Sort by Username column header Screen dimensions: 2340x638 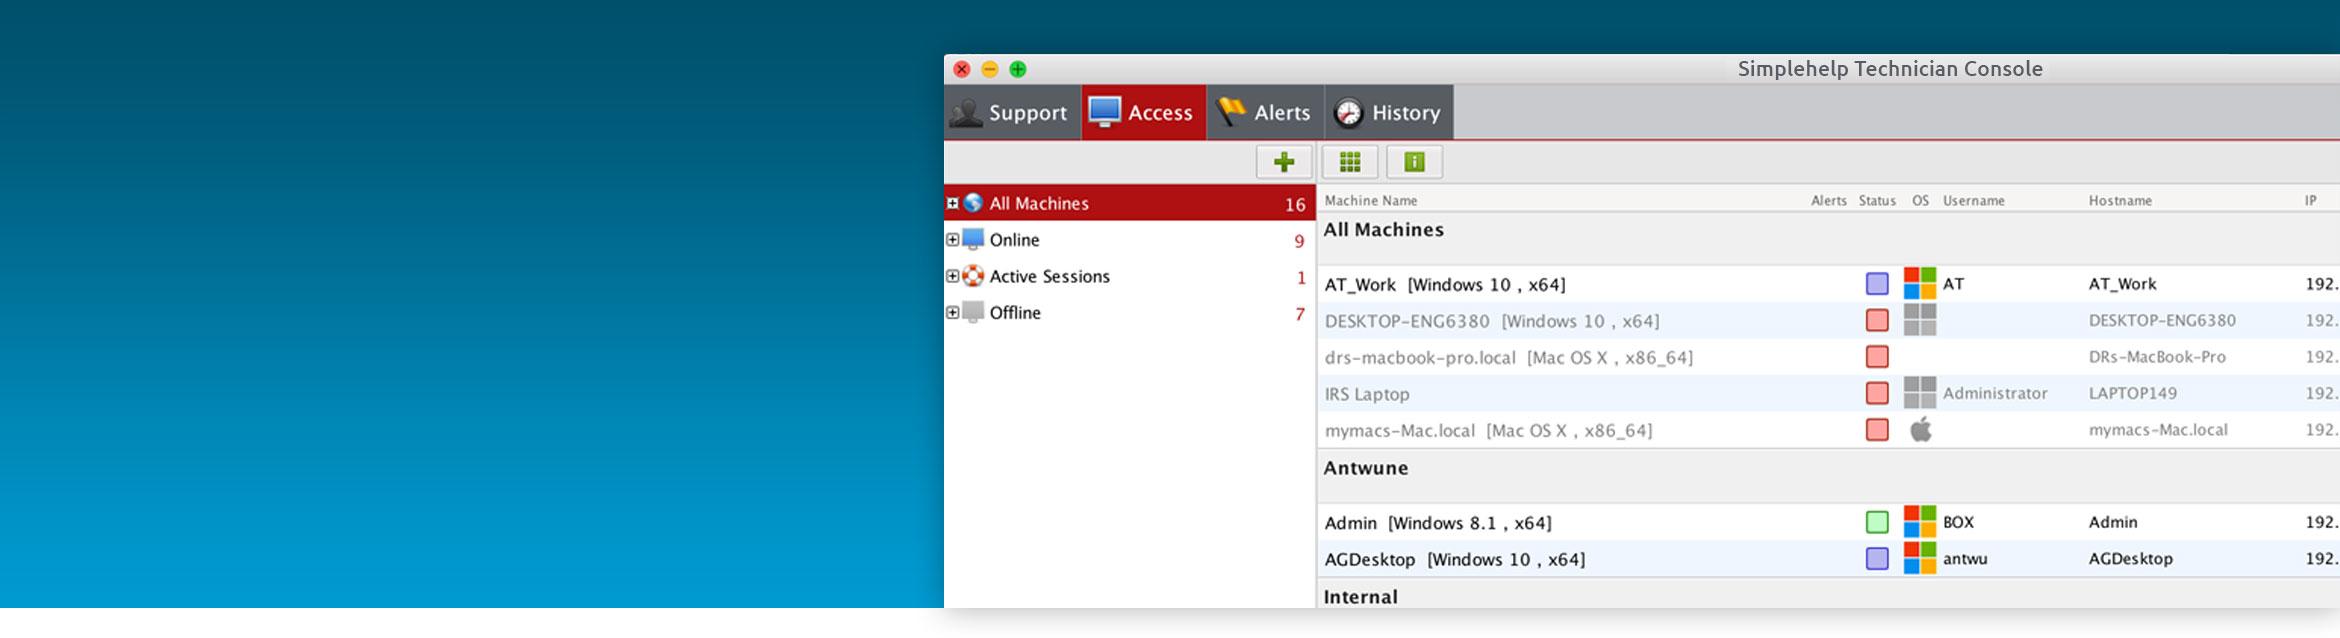tap(1974, 200)
